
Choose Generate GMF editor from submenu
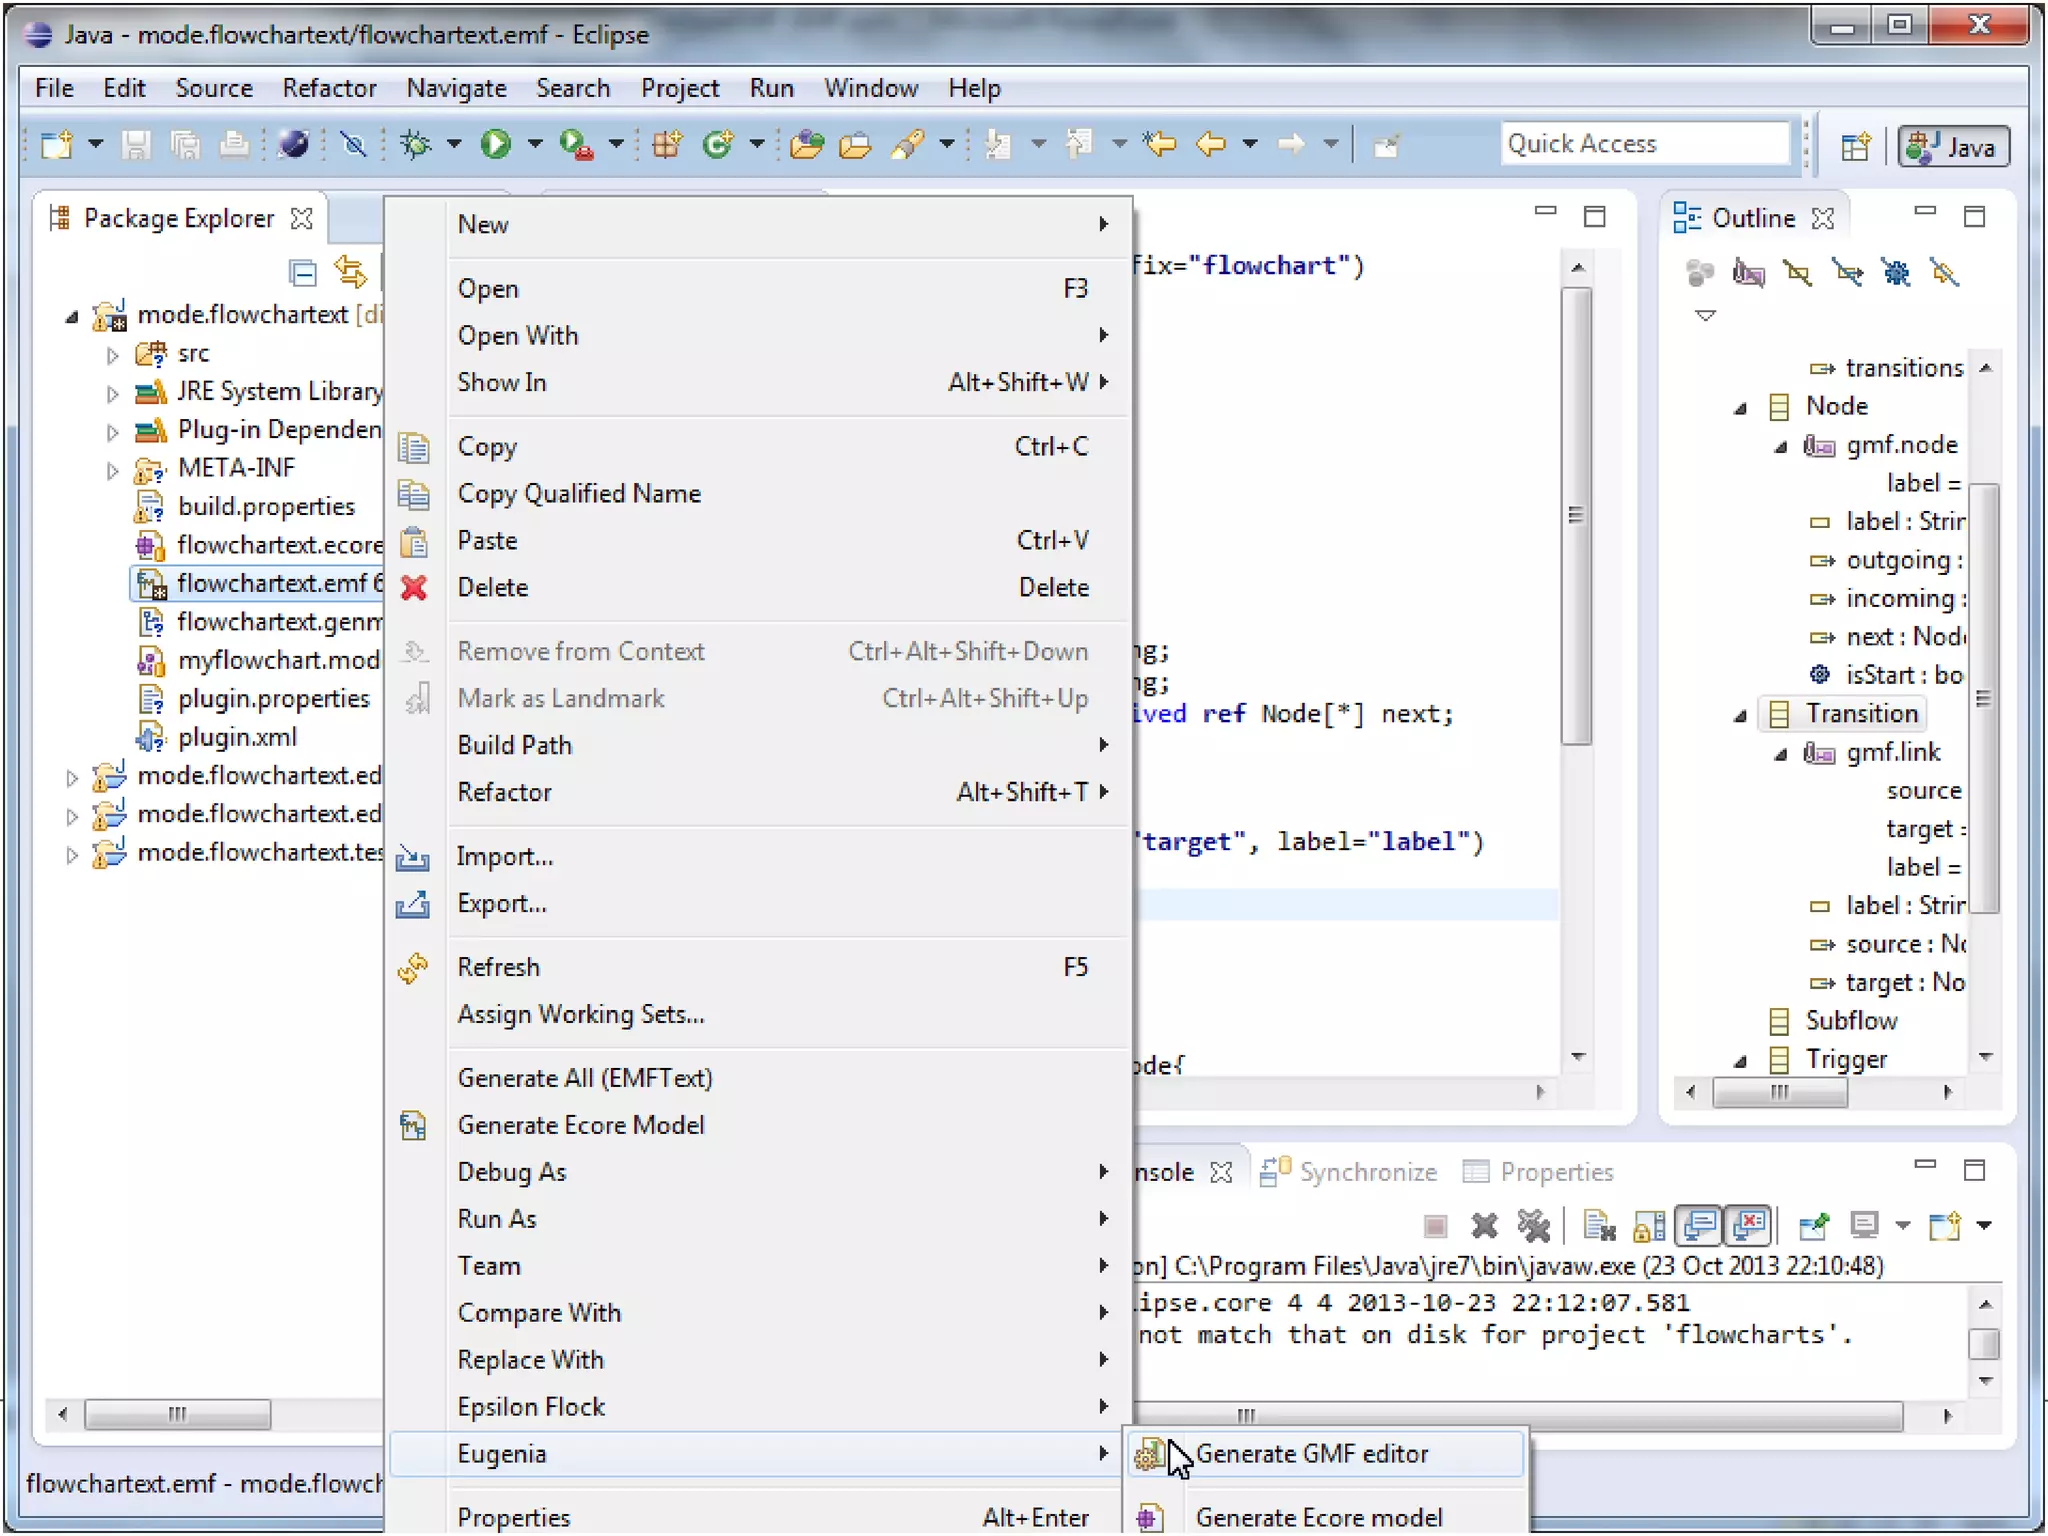pos(1311,1454)
